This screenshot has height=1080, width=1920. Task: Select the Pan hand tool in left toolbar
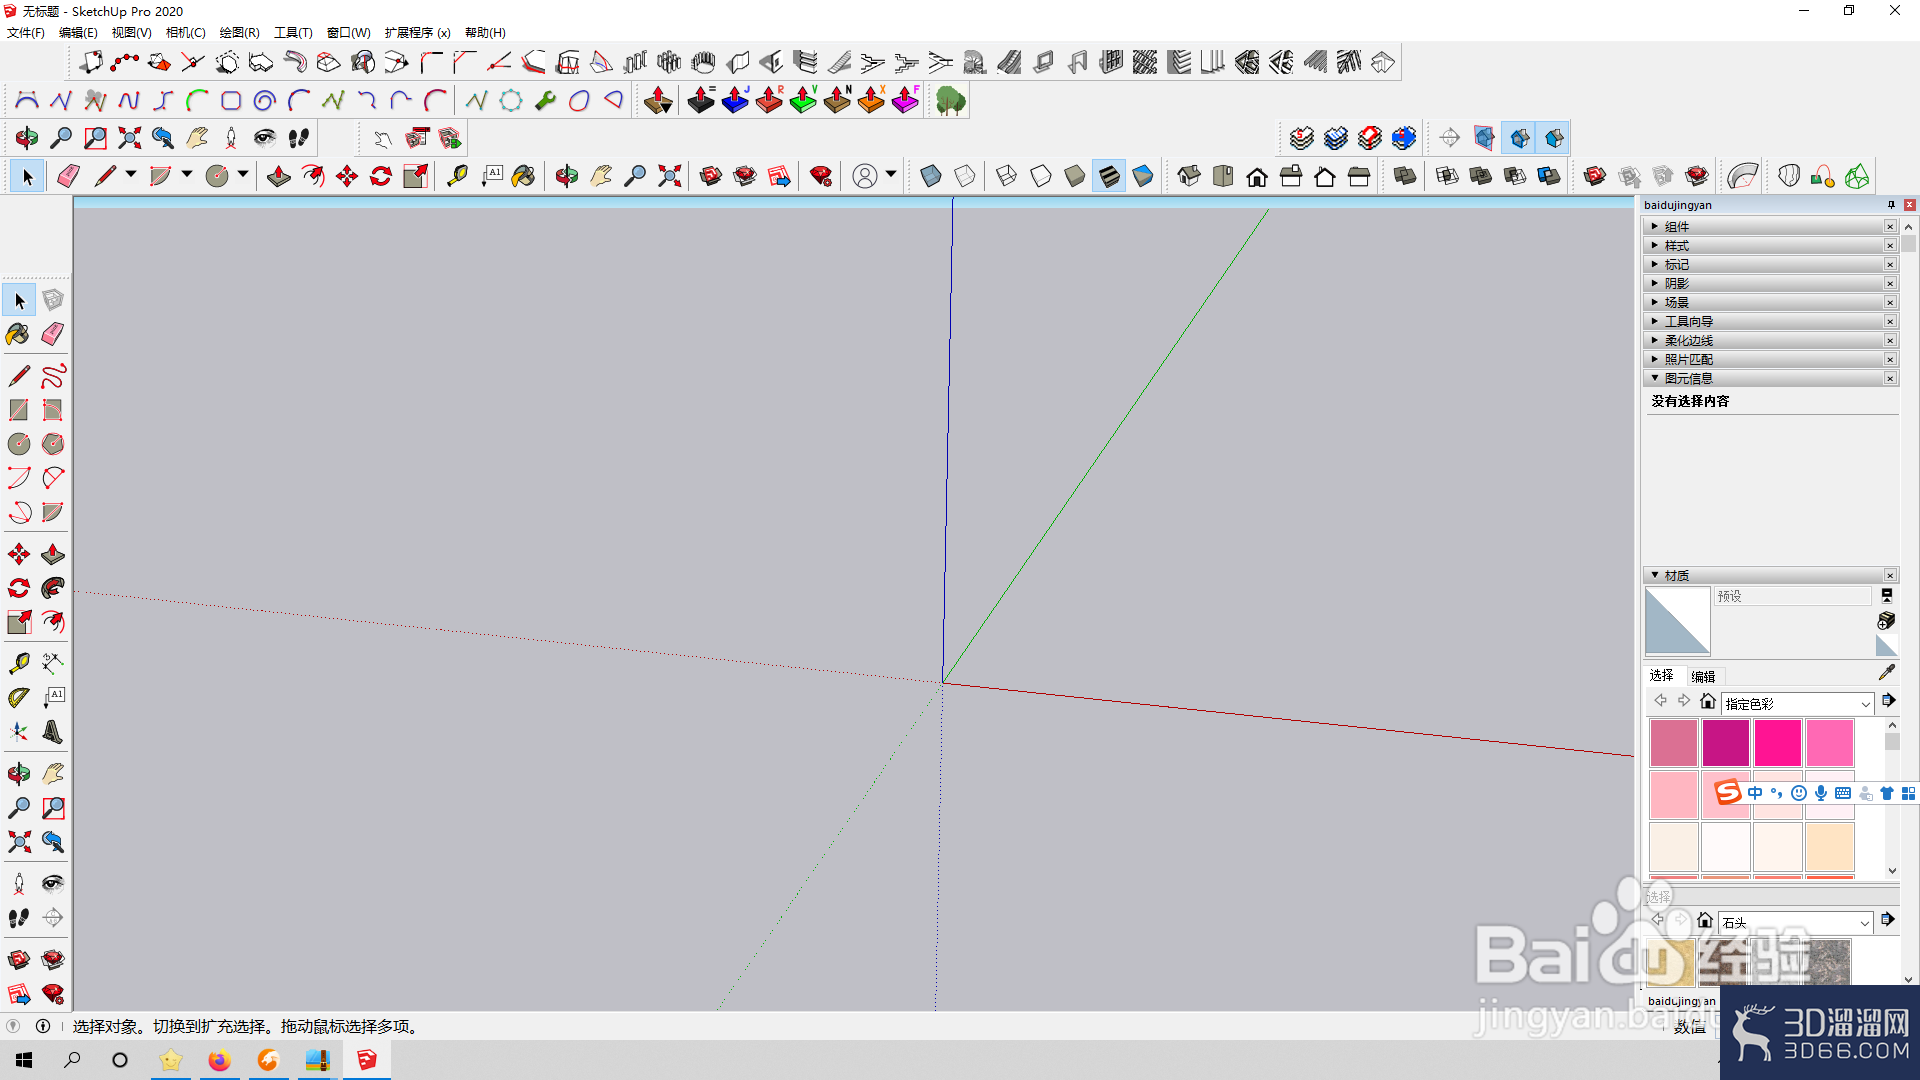53,773
